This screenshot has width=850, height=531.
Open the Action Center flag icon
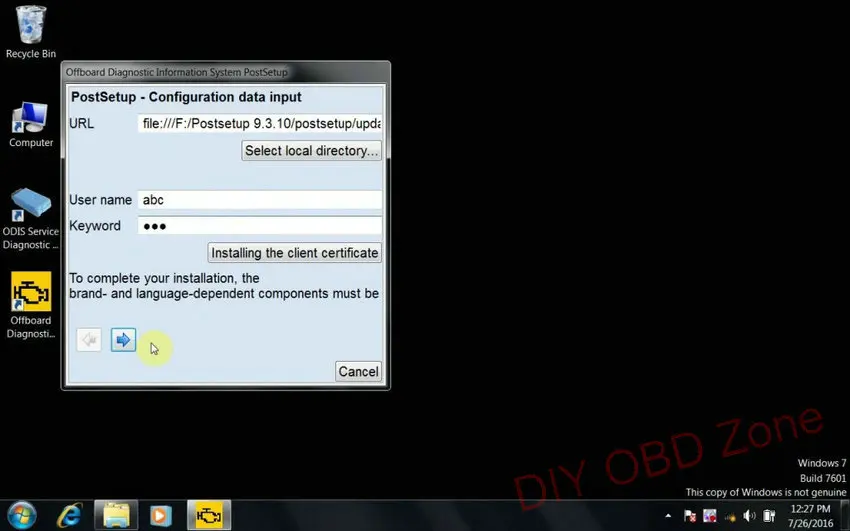(x=690, y=516)
